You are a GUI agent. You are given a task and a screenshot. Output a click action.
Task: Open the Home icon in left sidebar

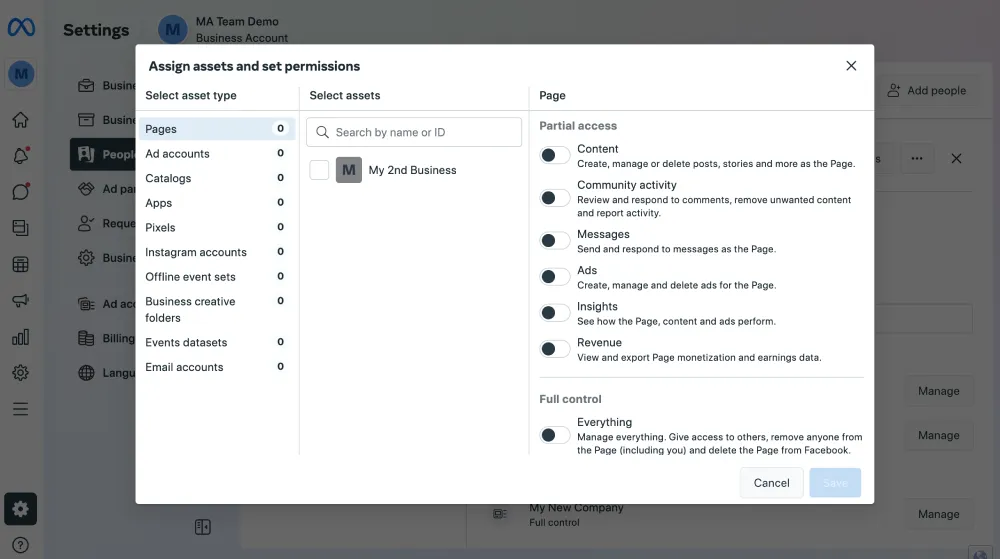20,120
